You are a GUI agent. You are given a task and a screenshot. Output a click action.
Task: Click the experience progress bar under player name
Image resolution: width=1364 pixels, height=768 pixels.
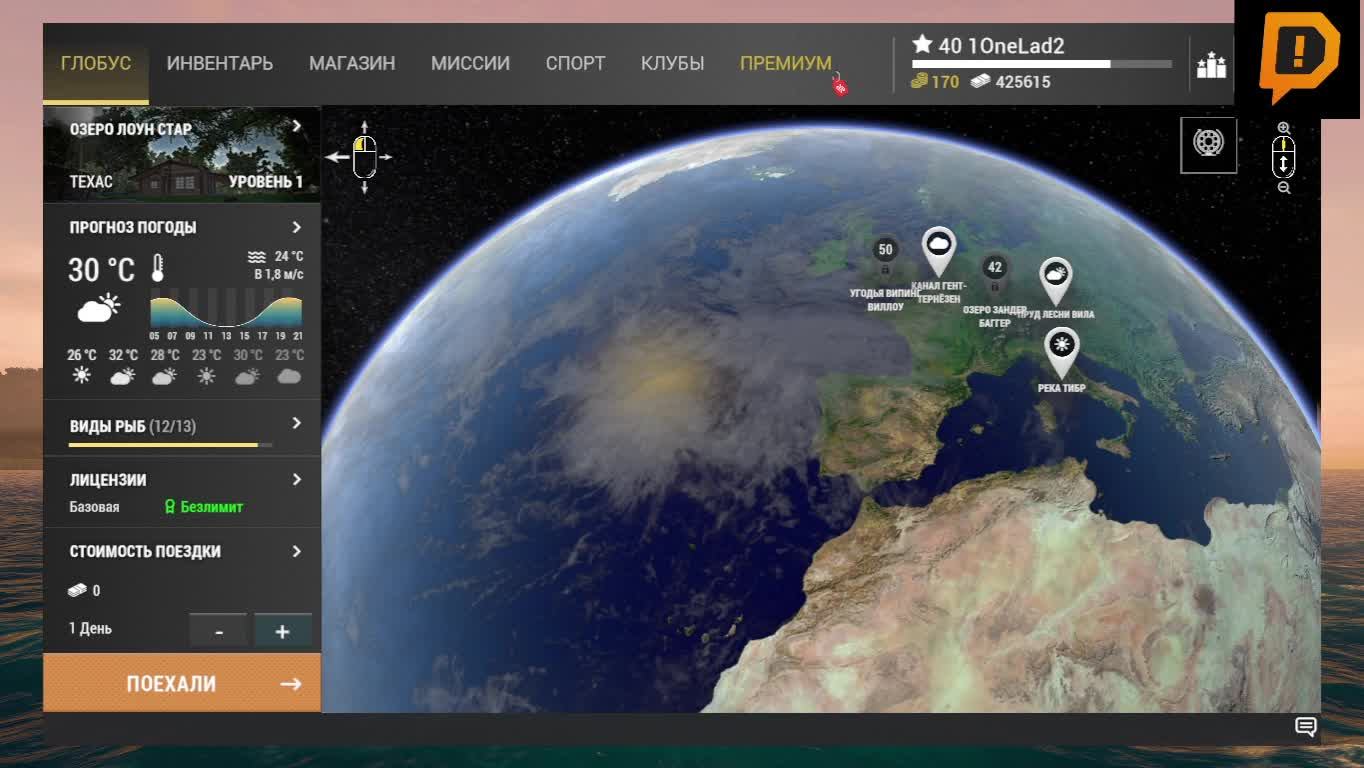pos(1041,64)
